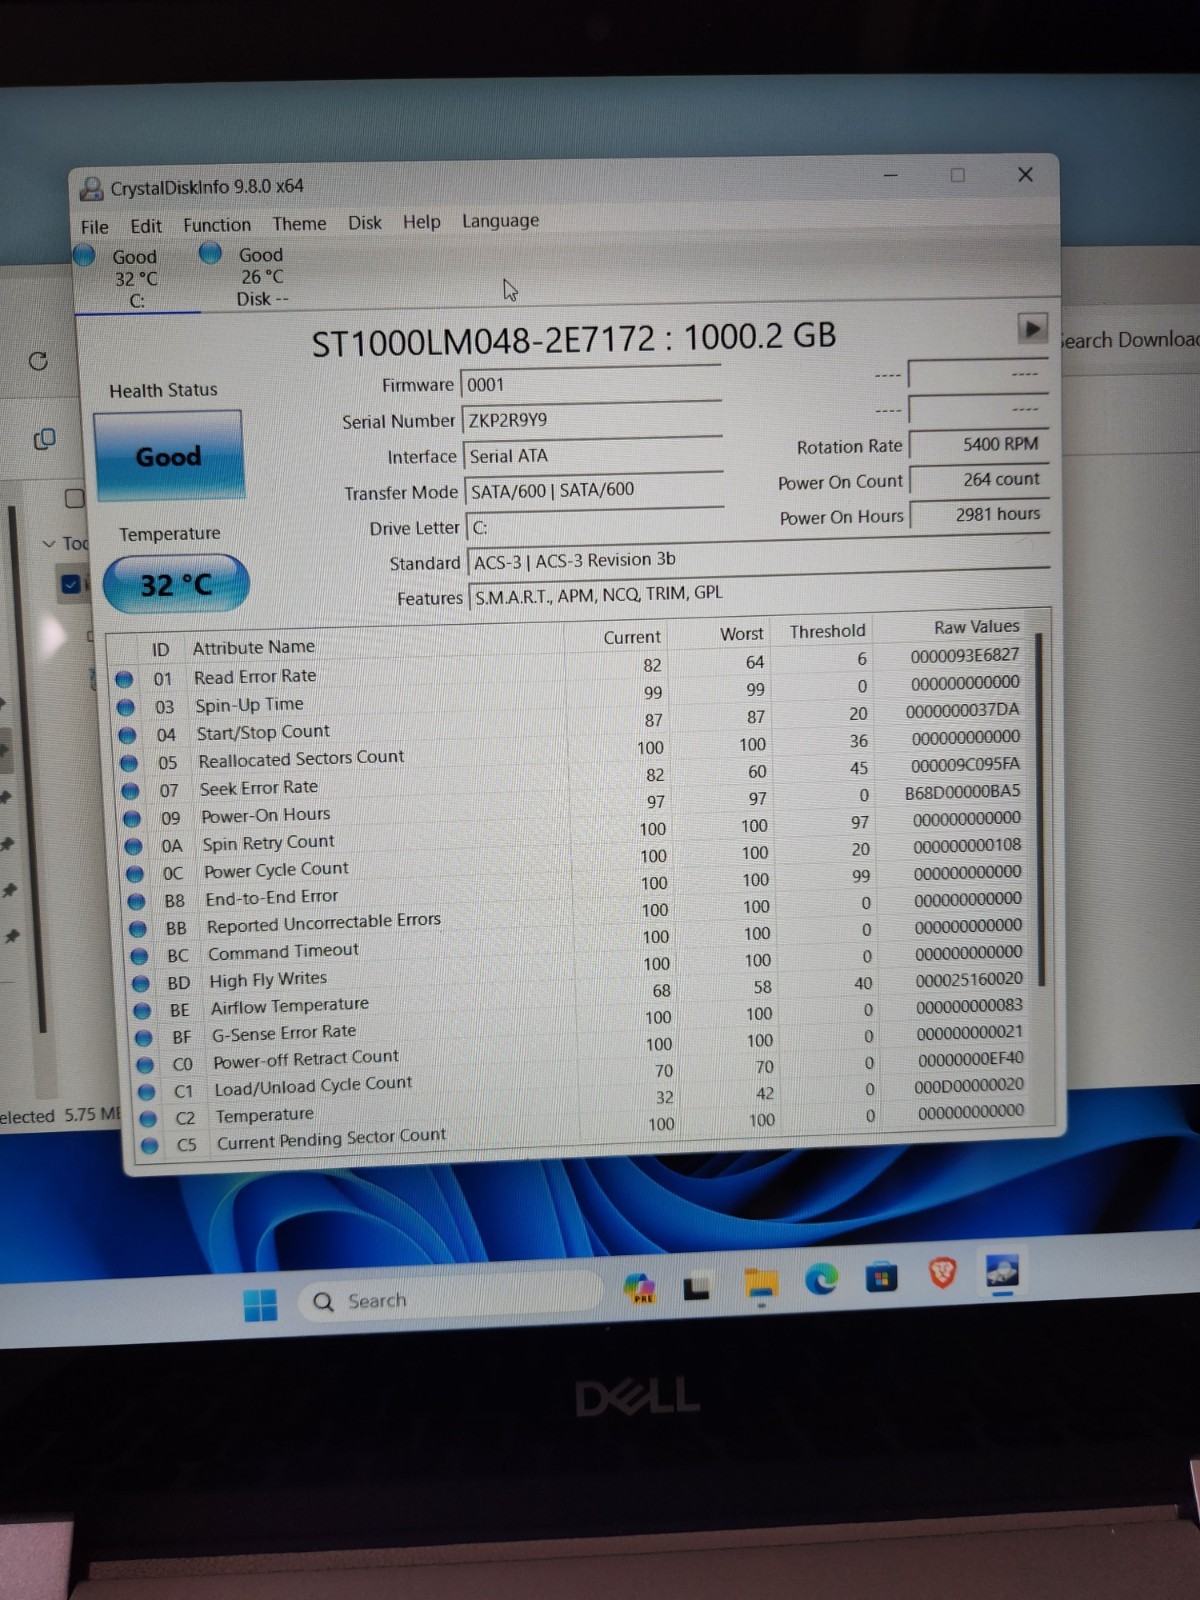Viewport: 1200px width, 1600px height.
Task: Click the taskbar Search box
Action: click(x=450, y=1299)
